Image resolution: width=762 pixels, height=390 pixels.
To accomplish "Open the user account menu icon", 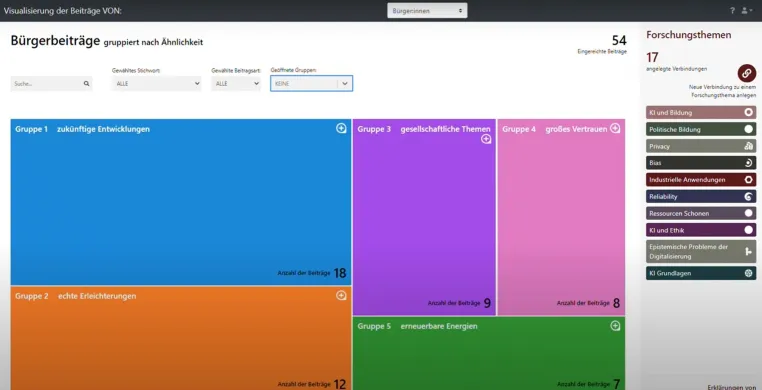I will click(x=747, y=10).
